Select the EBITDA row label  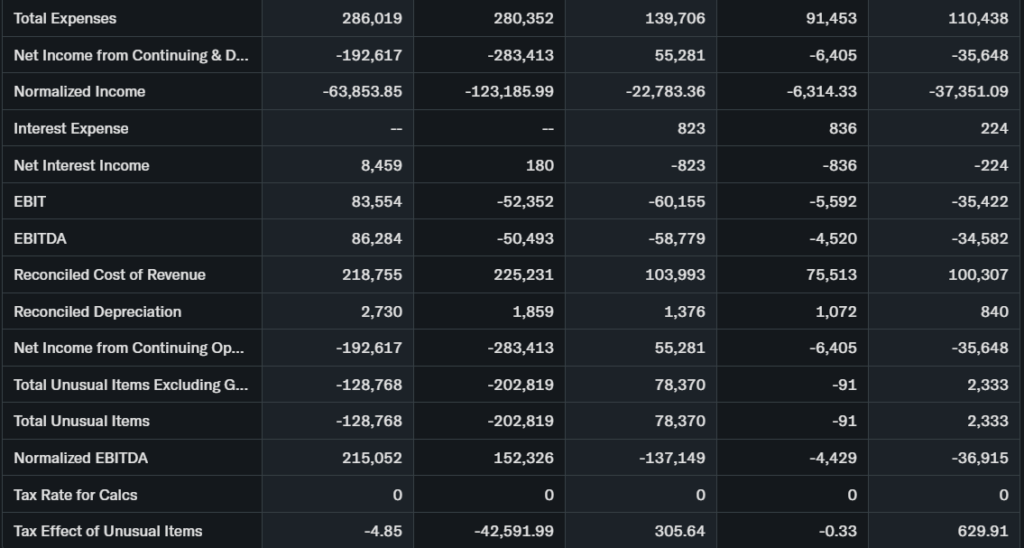tap(40, 238)
